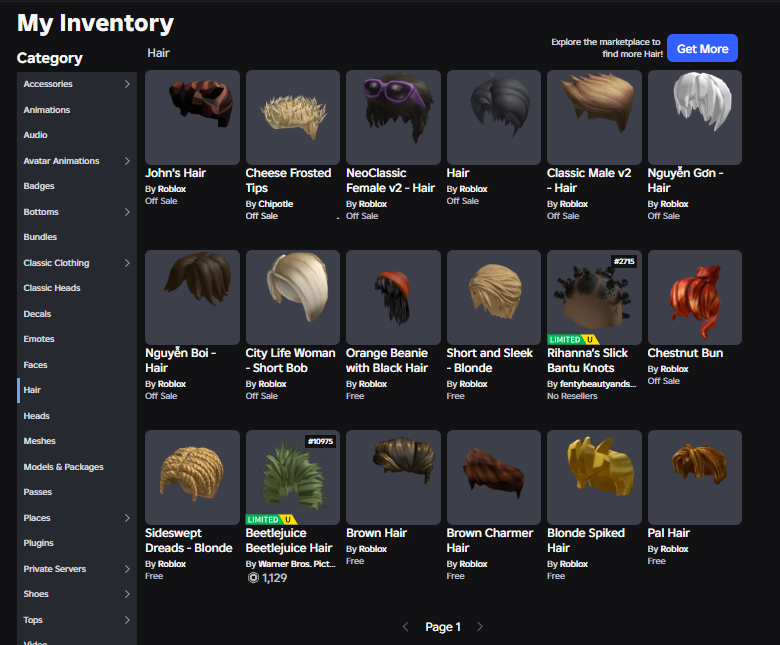Select the Models & Packages category
Screen dimensions: 780x645
point(77,467)
